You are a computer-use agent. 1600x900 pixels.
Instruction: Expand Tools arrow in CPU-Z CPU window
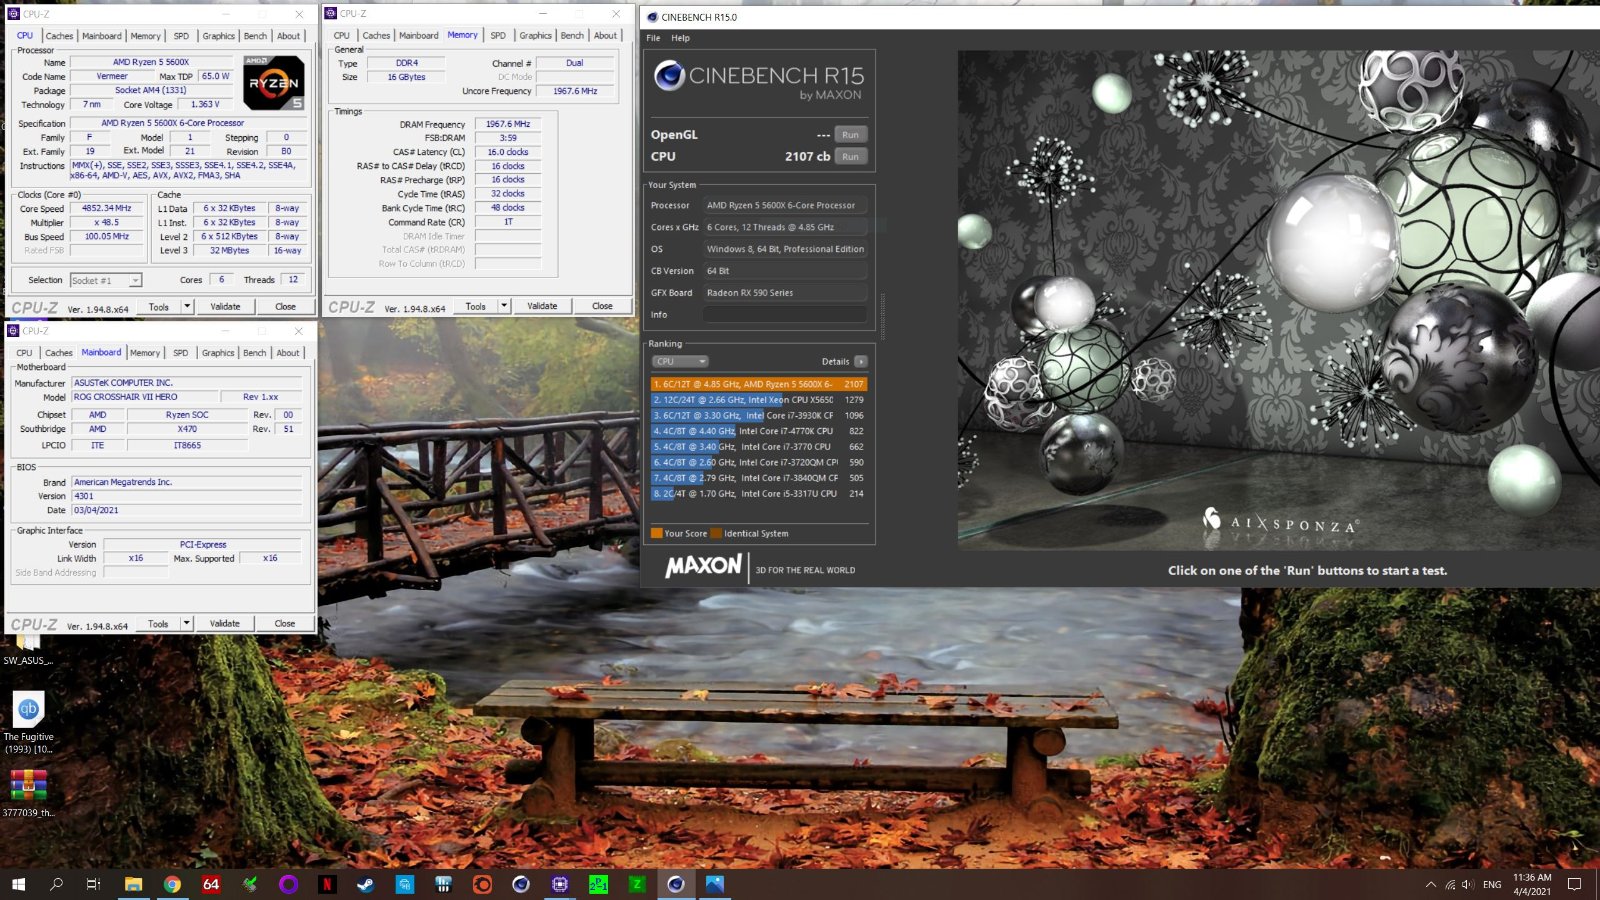point(187,307)
